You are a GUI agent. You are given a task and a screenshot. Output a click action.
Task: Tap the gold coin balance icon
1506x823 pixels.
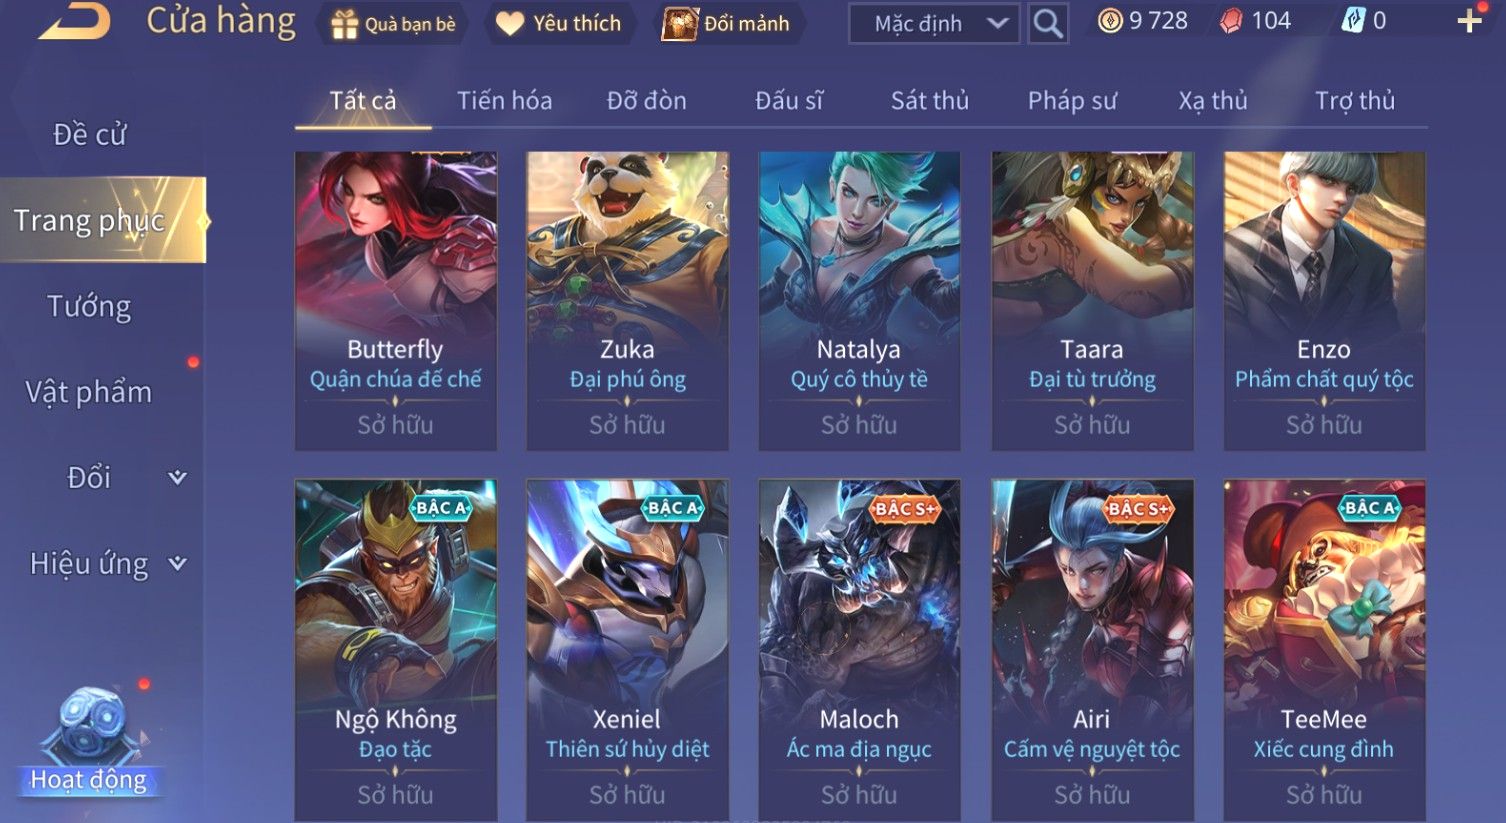[1110, 21]
